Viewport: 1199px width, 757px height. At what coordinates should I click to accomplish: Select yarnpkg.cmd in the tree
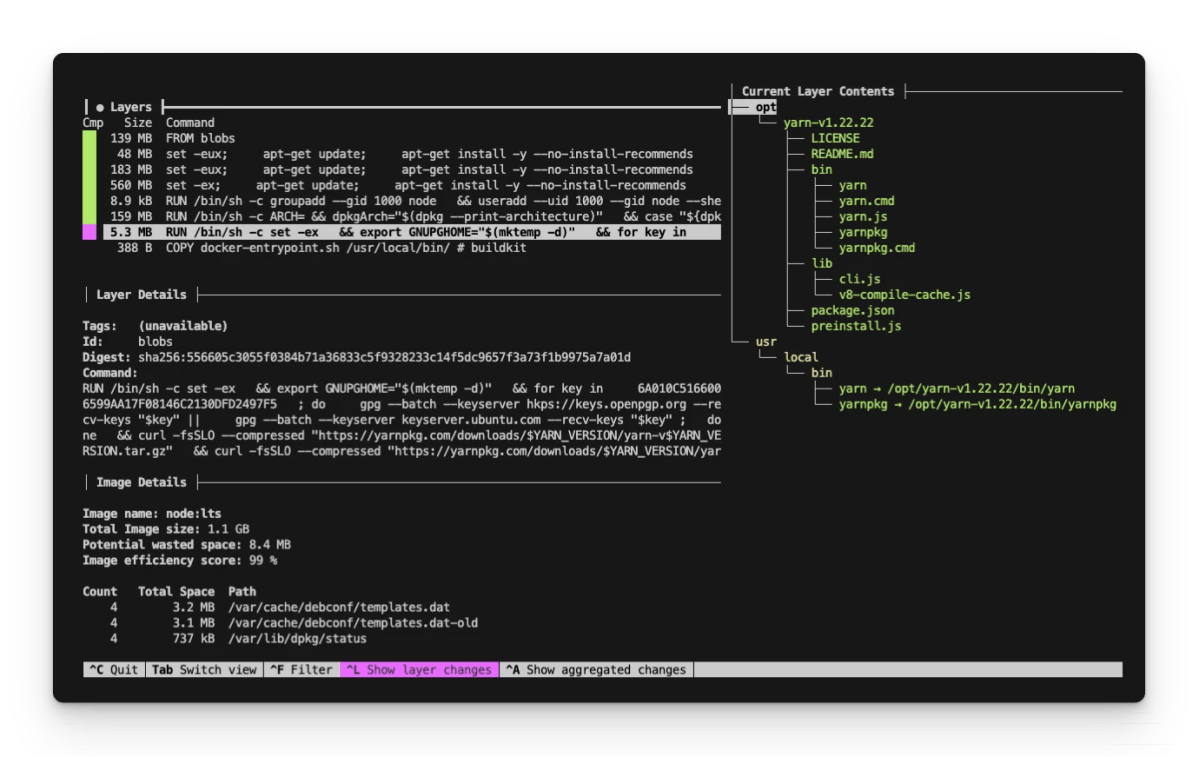876,248
